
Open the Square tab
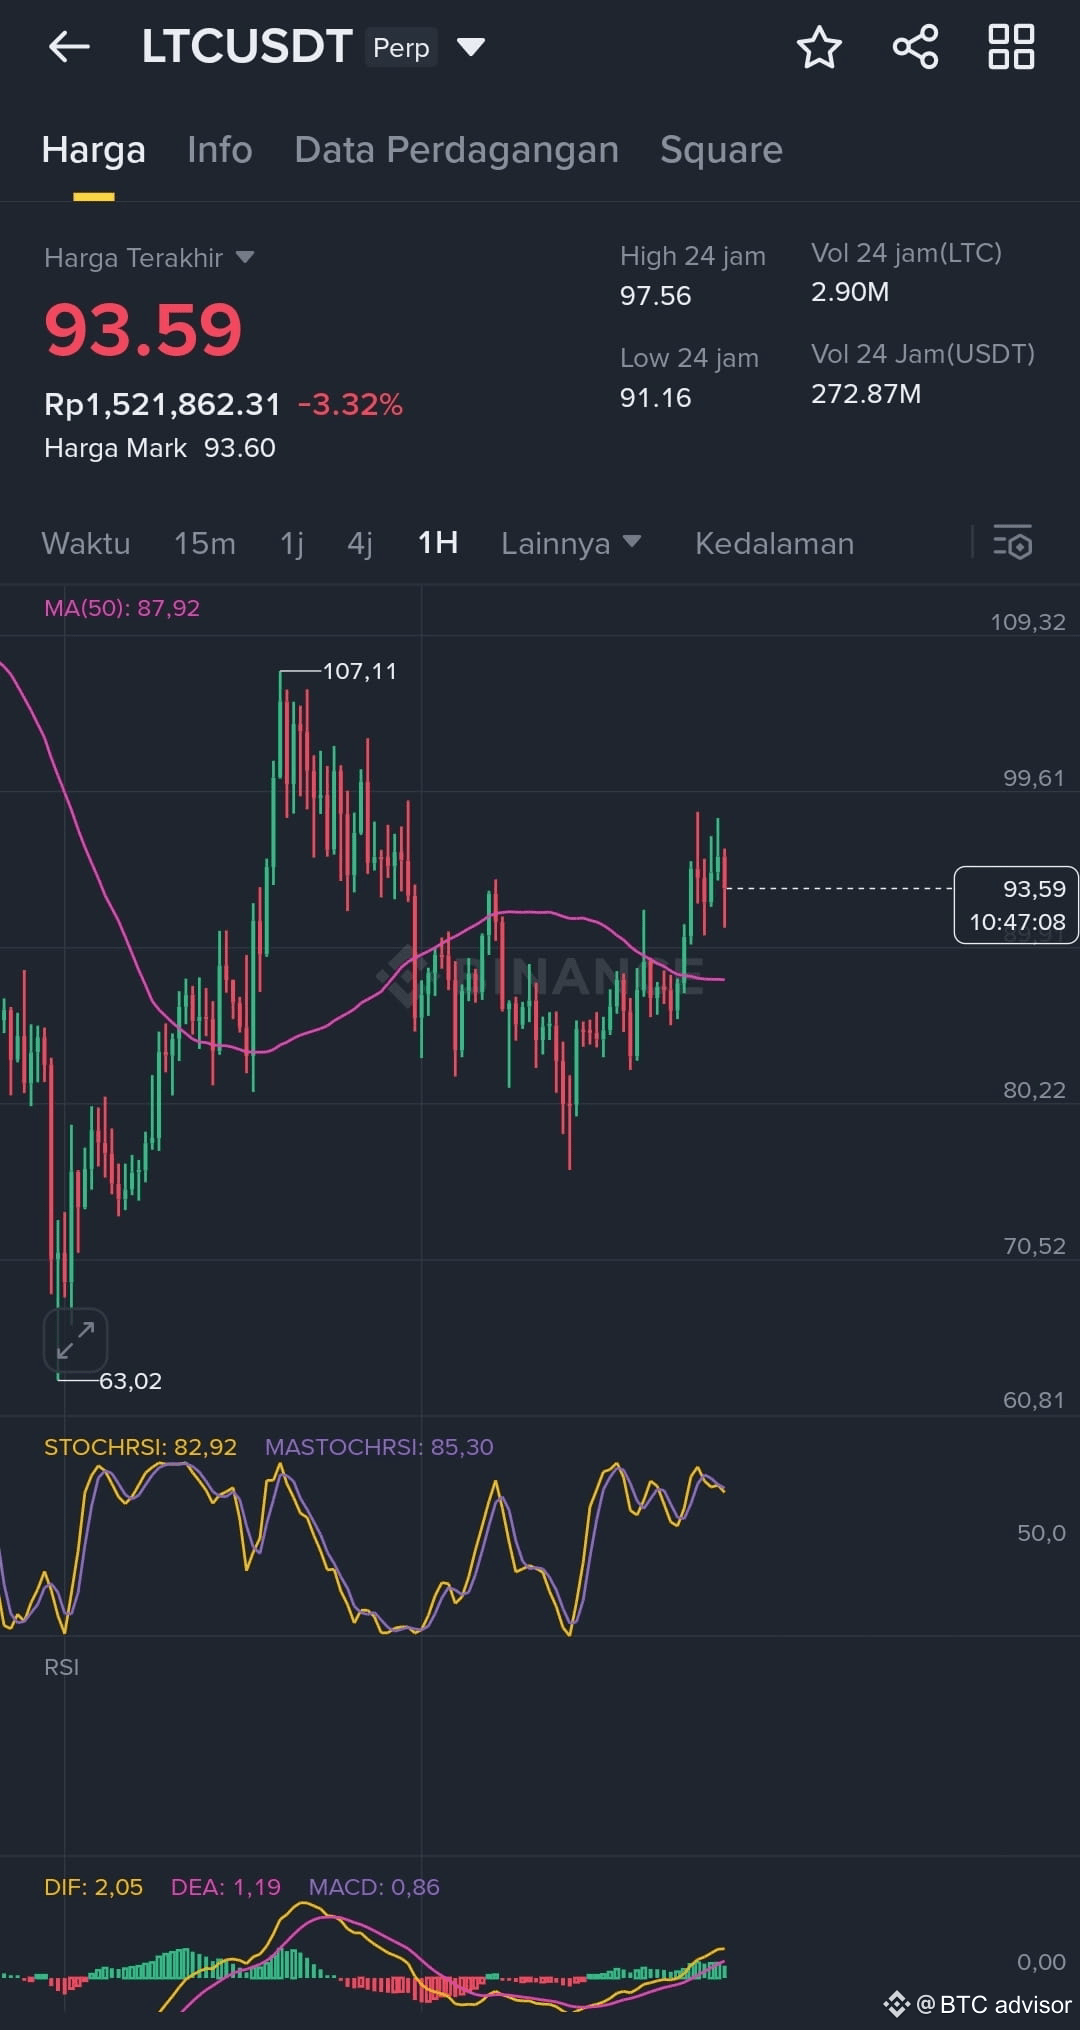(721, 150)
